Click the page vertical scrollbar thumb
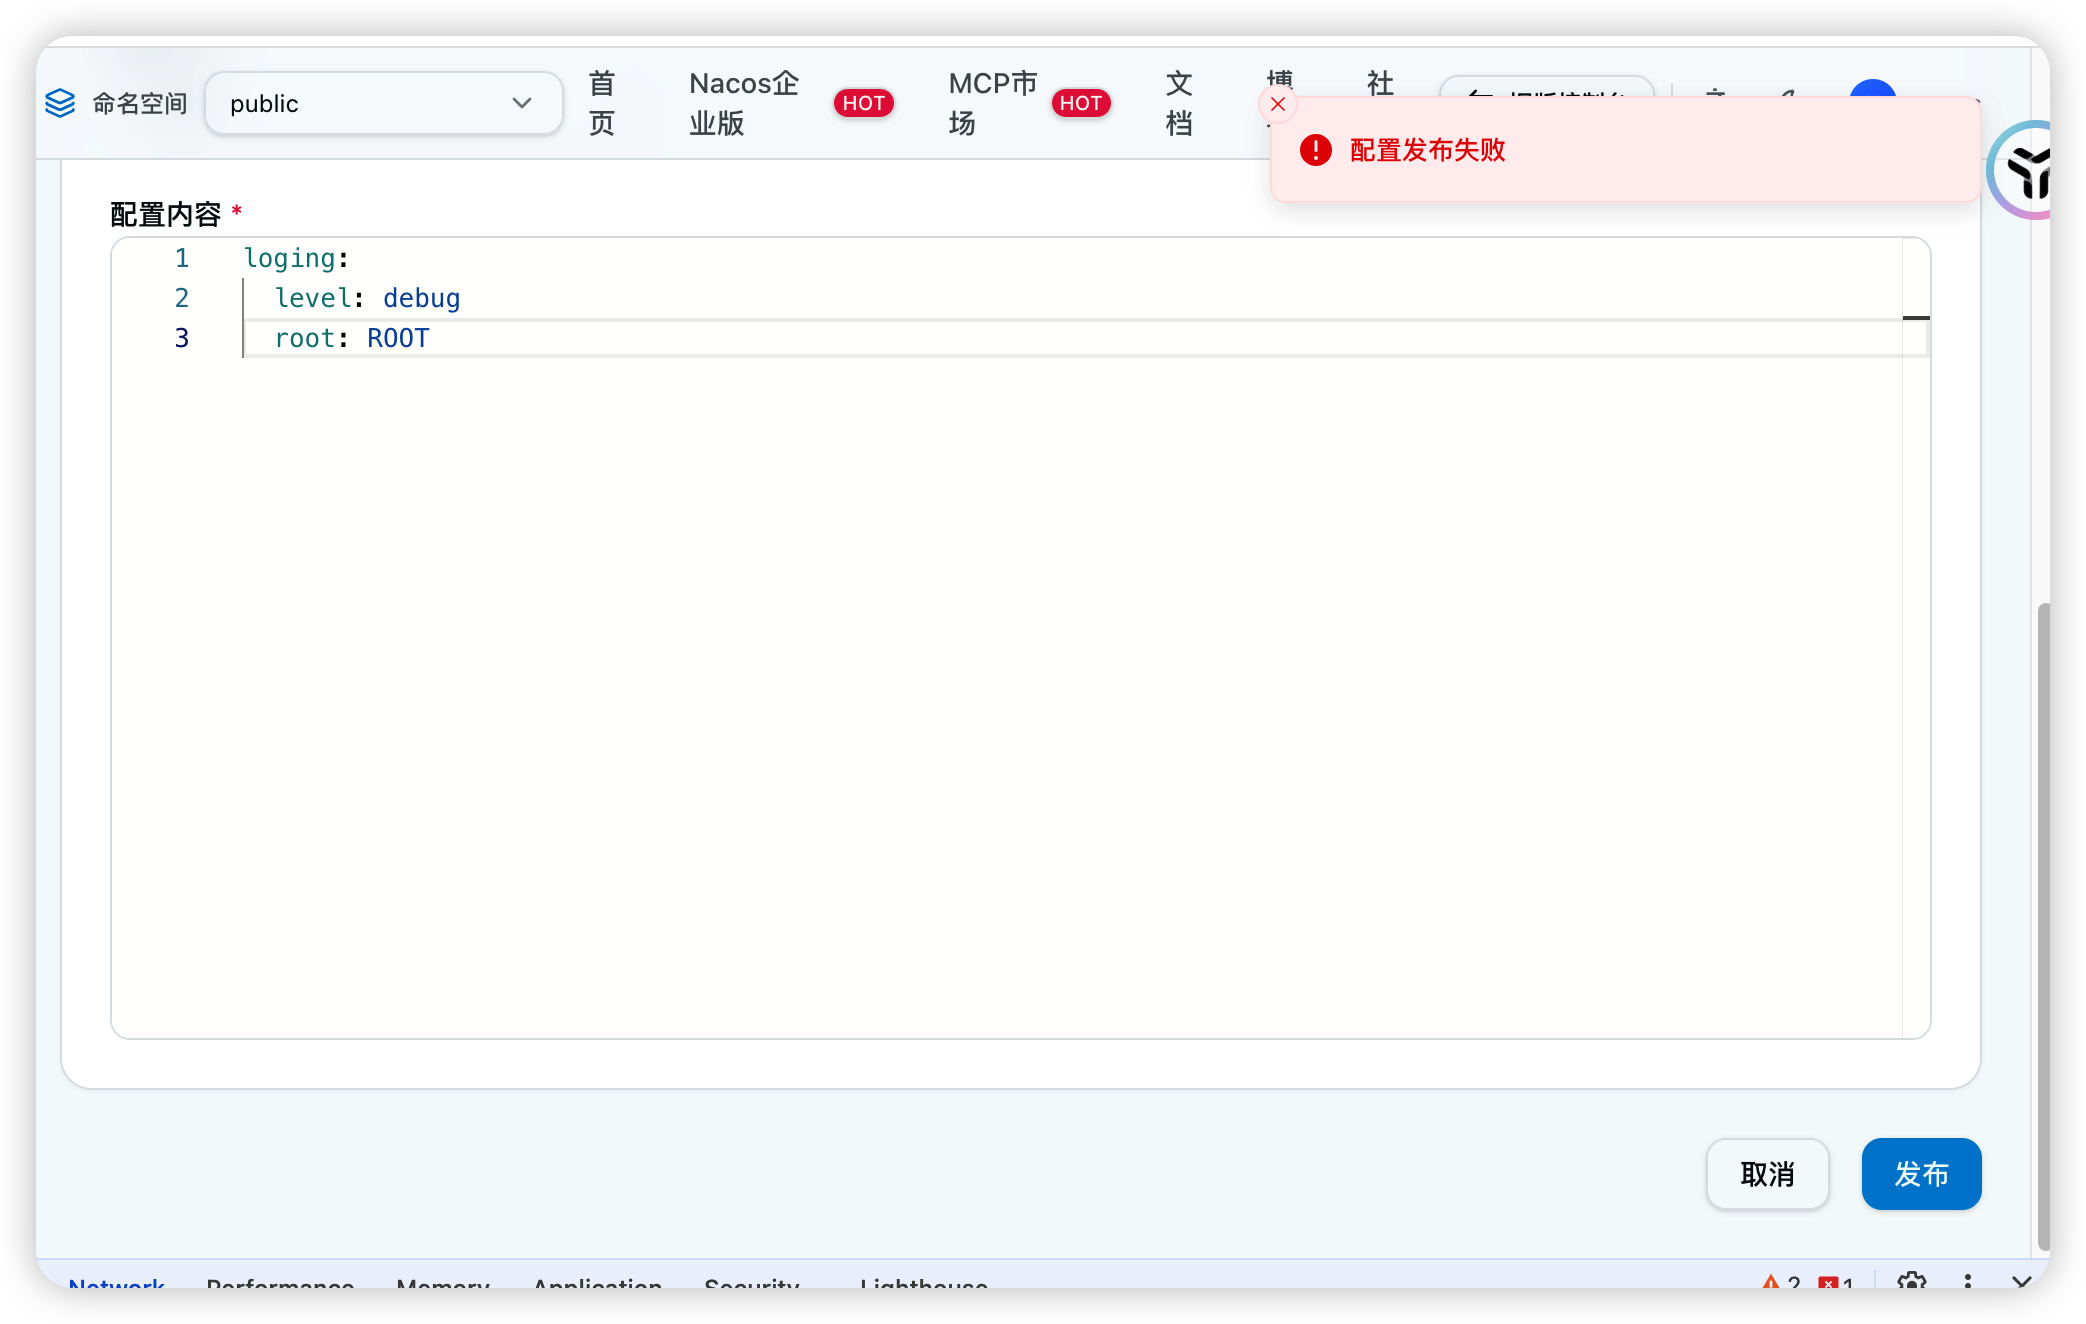 pos(2043,925)
